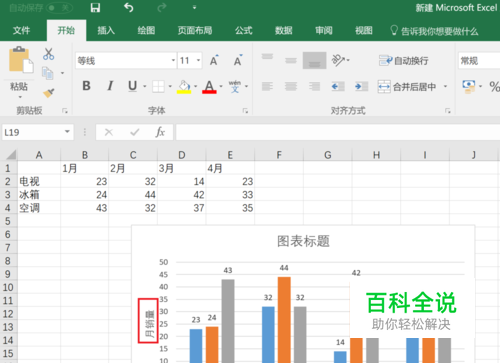
Task: Switch to the 公式 ribbon tab
Action: (x=244, y=31)
